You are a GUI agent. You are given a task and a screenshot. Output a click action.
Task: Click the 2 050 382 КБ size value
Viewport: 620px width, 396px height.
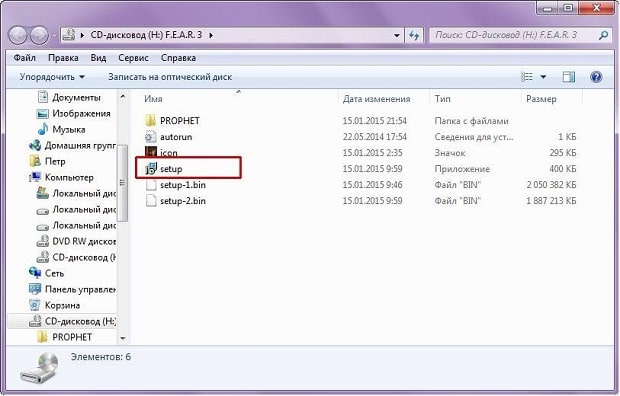pyautogui.click(x=551, y=185)
